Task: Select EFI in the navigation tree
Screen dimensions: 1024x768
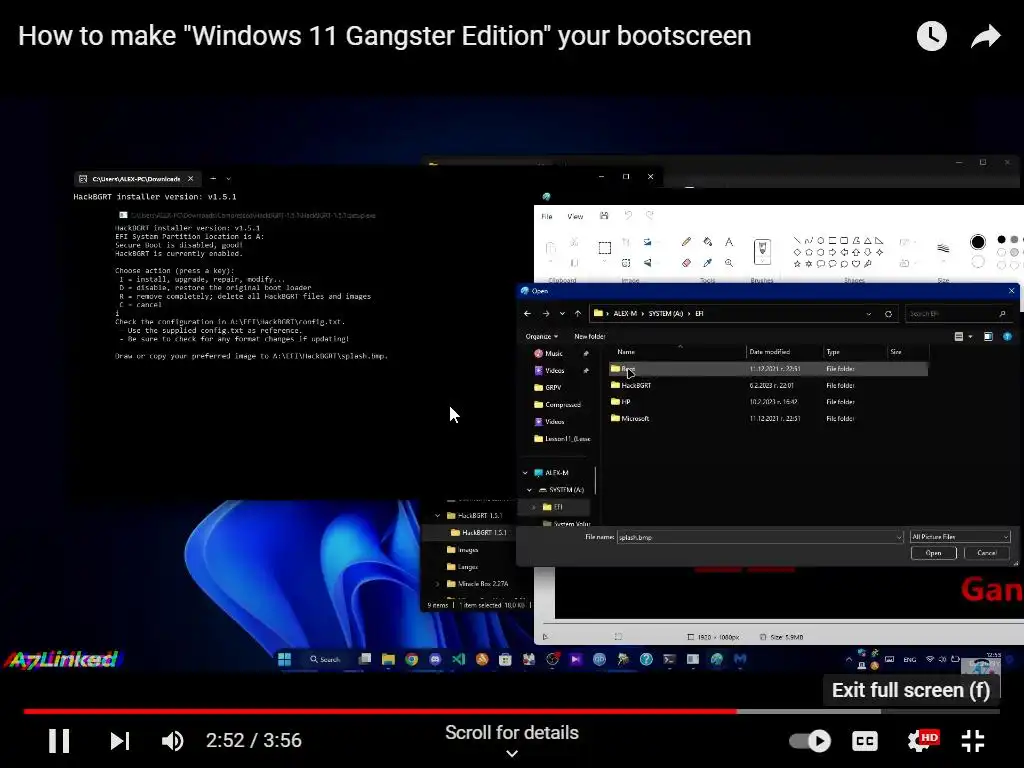Action: pyautogui.click(x=556, y=507)
